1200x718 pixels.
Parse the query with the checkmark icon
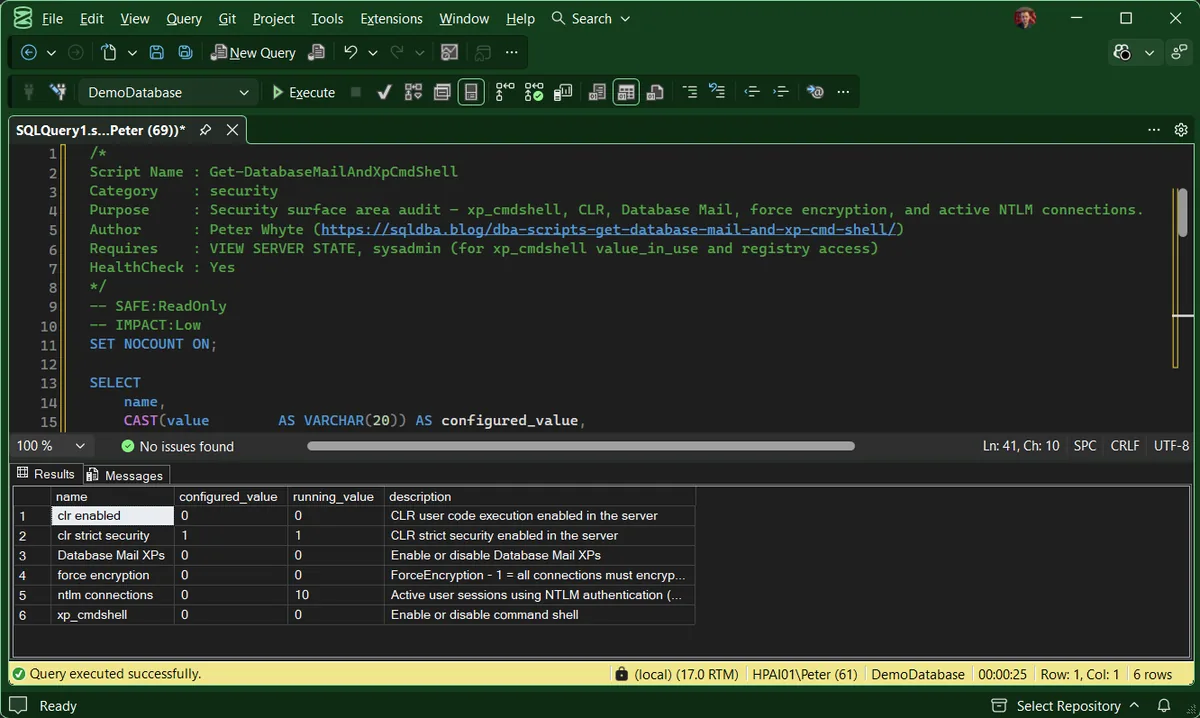click(x=384, y=92)
